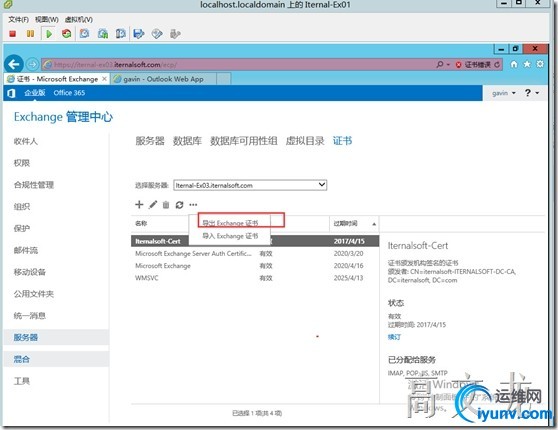The image size is (558, 430).
Task: Go to 合规性管理 in sidebar
Action: click(x=34, y=185)
